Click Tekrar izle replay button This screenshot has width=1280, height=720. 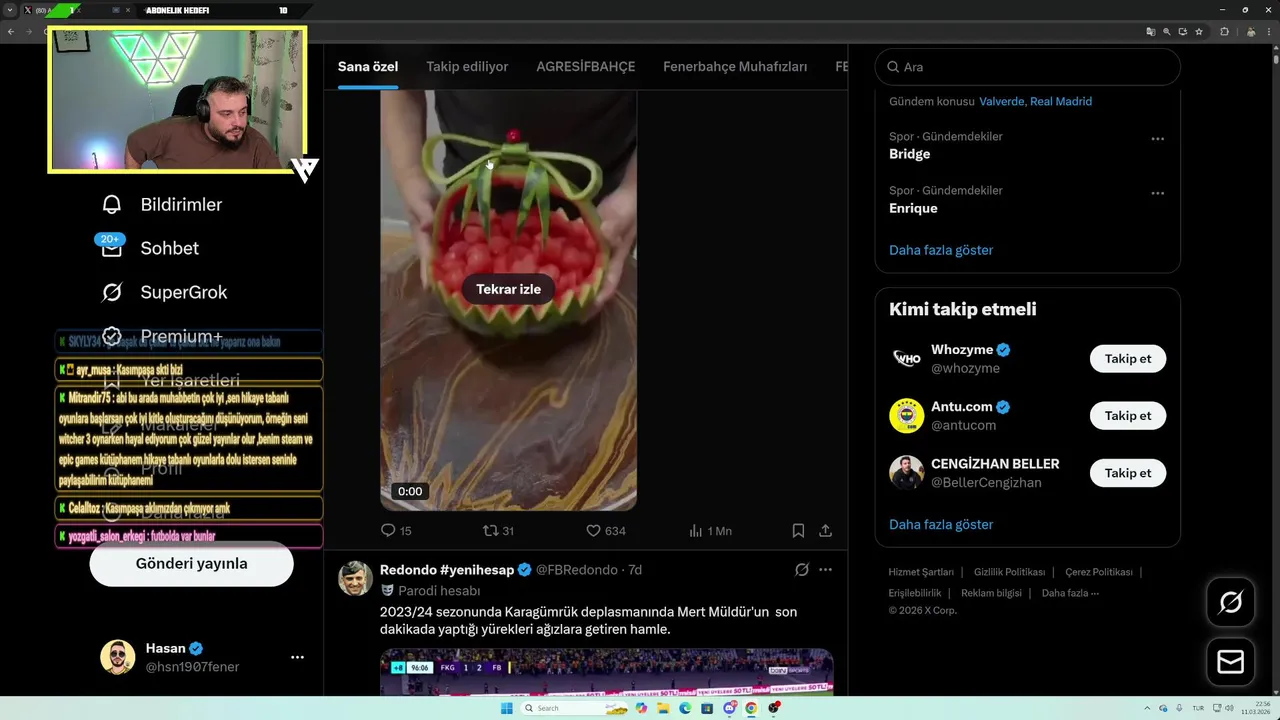pyautogui.click(x=508, y=289)
